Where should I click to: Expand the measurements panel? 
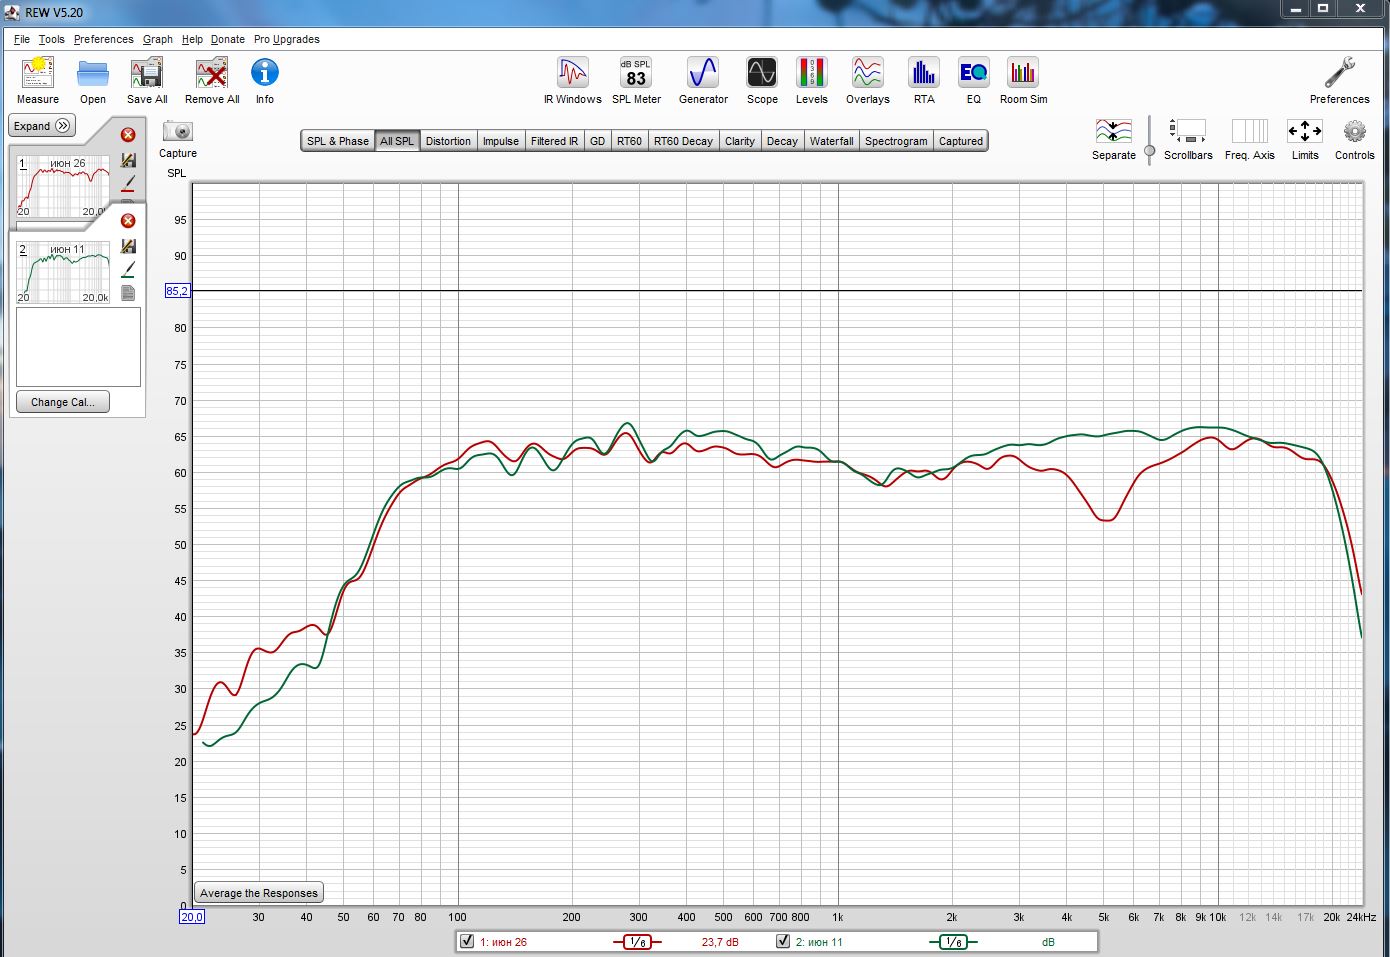[x=42, y=126]
